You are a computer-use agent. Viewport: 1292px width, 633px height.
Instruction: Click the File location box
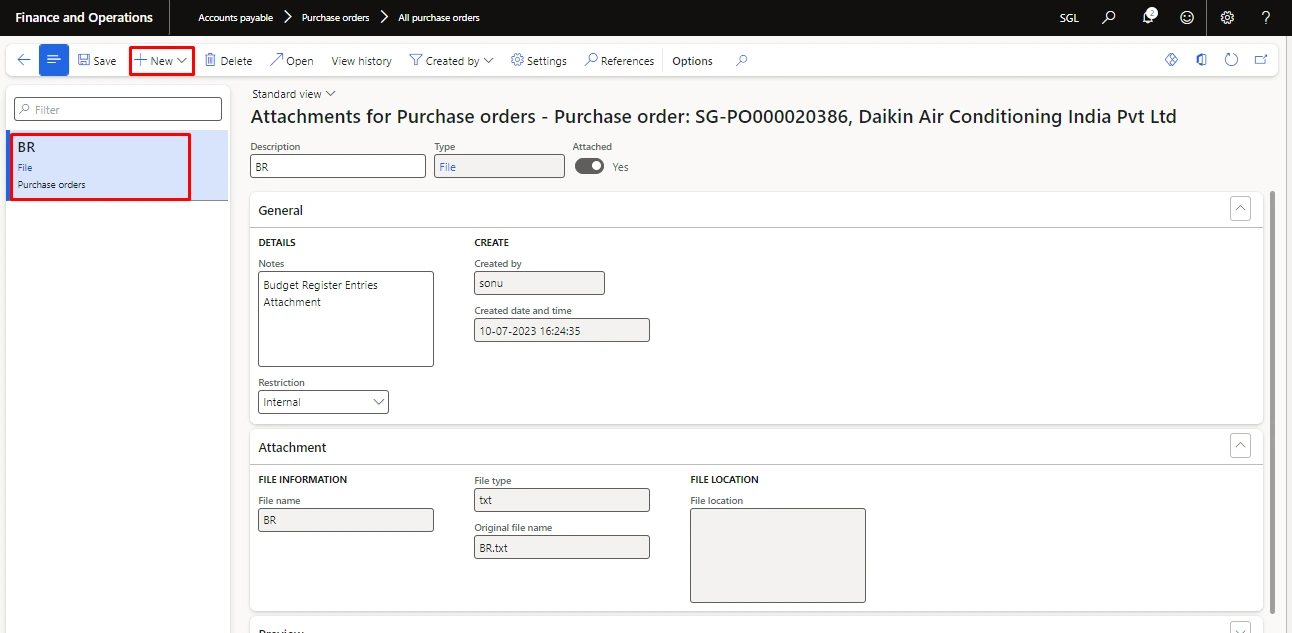click(x=778, y=556)
